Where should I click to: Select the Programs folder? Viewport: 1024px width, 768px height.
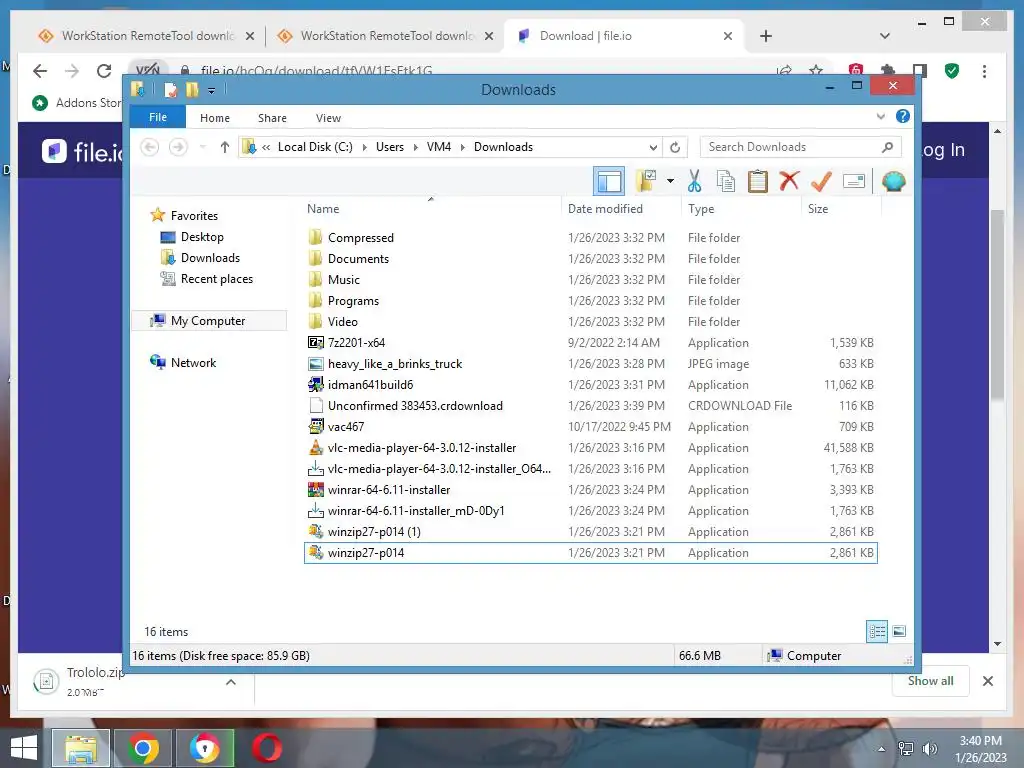tap(590, 300)
